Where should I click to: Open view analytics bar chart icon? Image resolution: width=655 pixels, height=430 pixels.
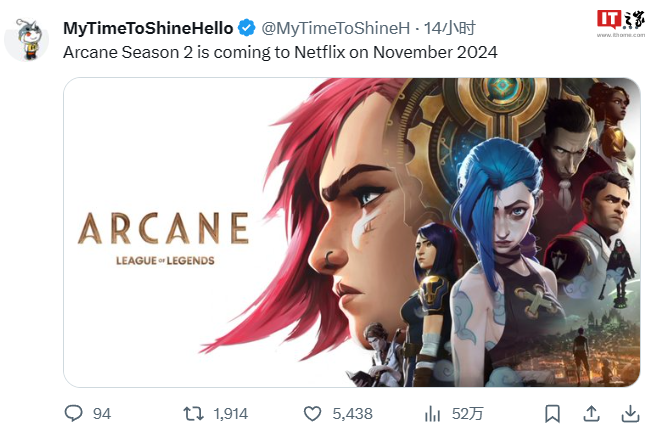tap(433, 413)
